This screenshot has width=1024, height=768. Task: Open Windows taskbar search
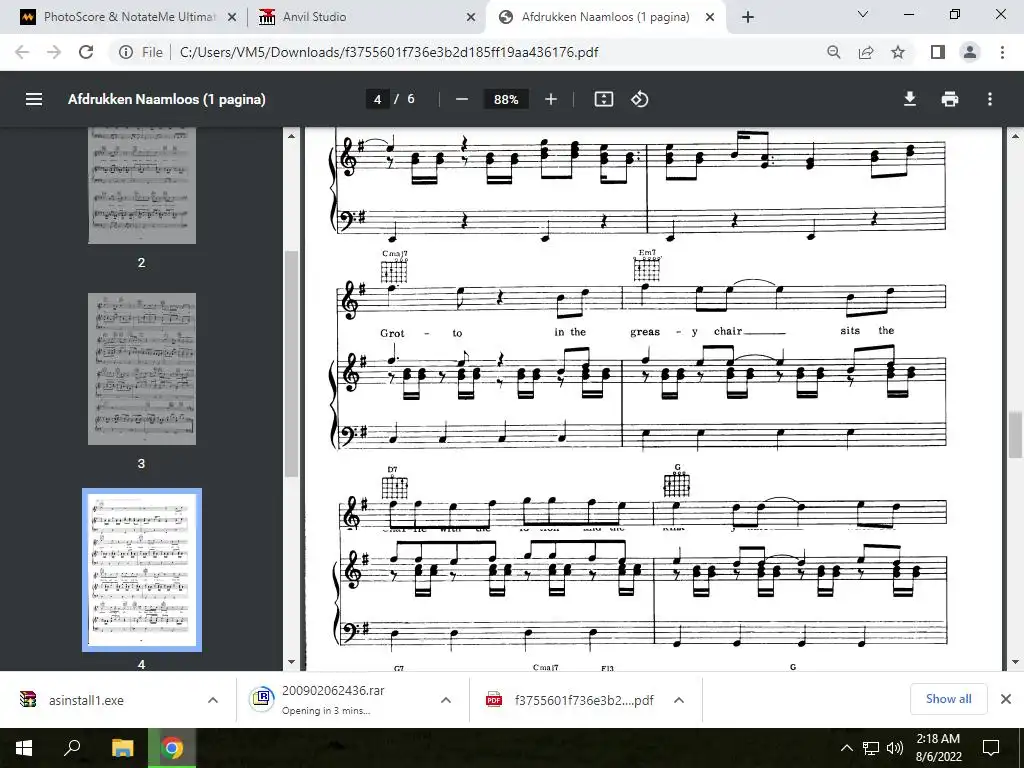click(x=72, y=748)
